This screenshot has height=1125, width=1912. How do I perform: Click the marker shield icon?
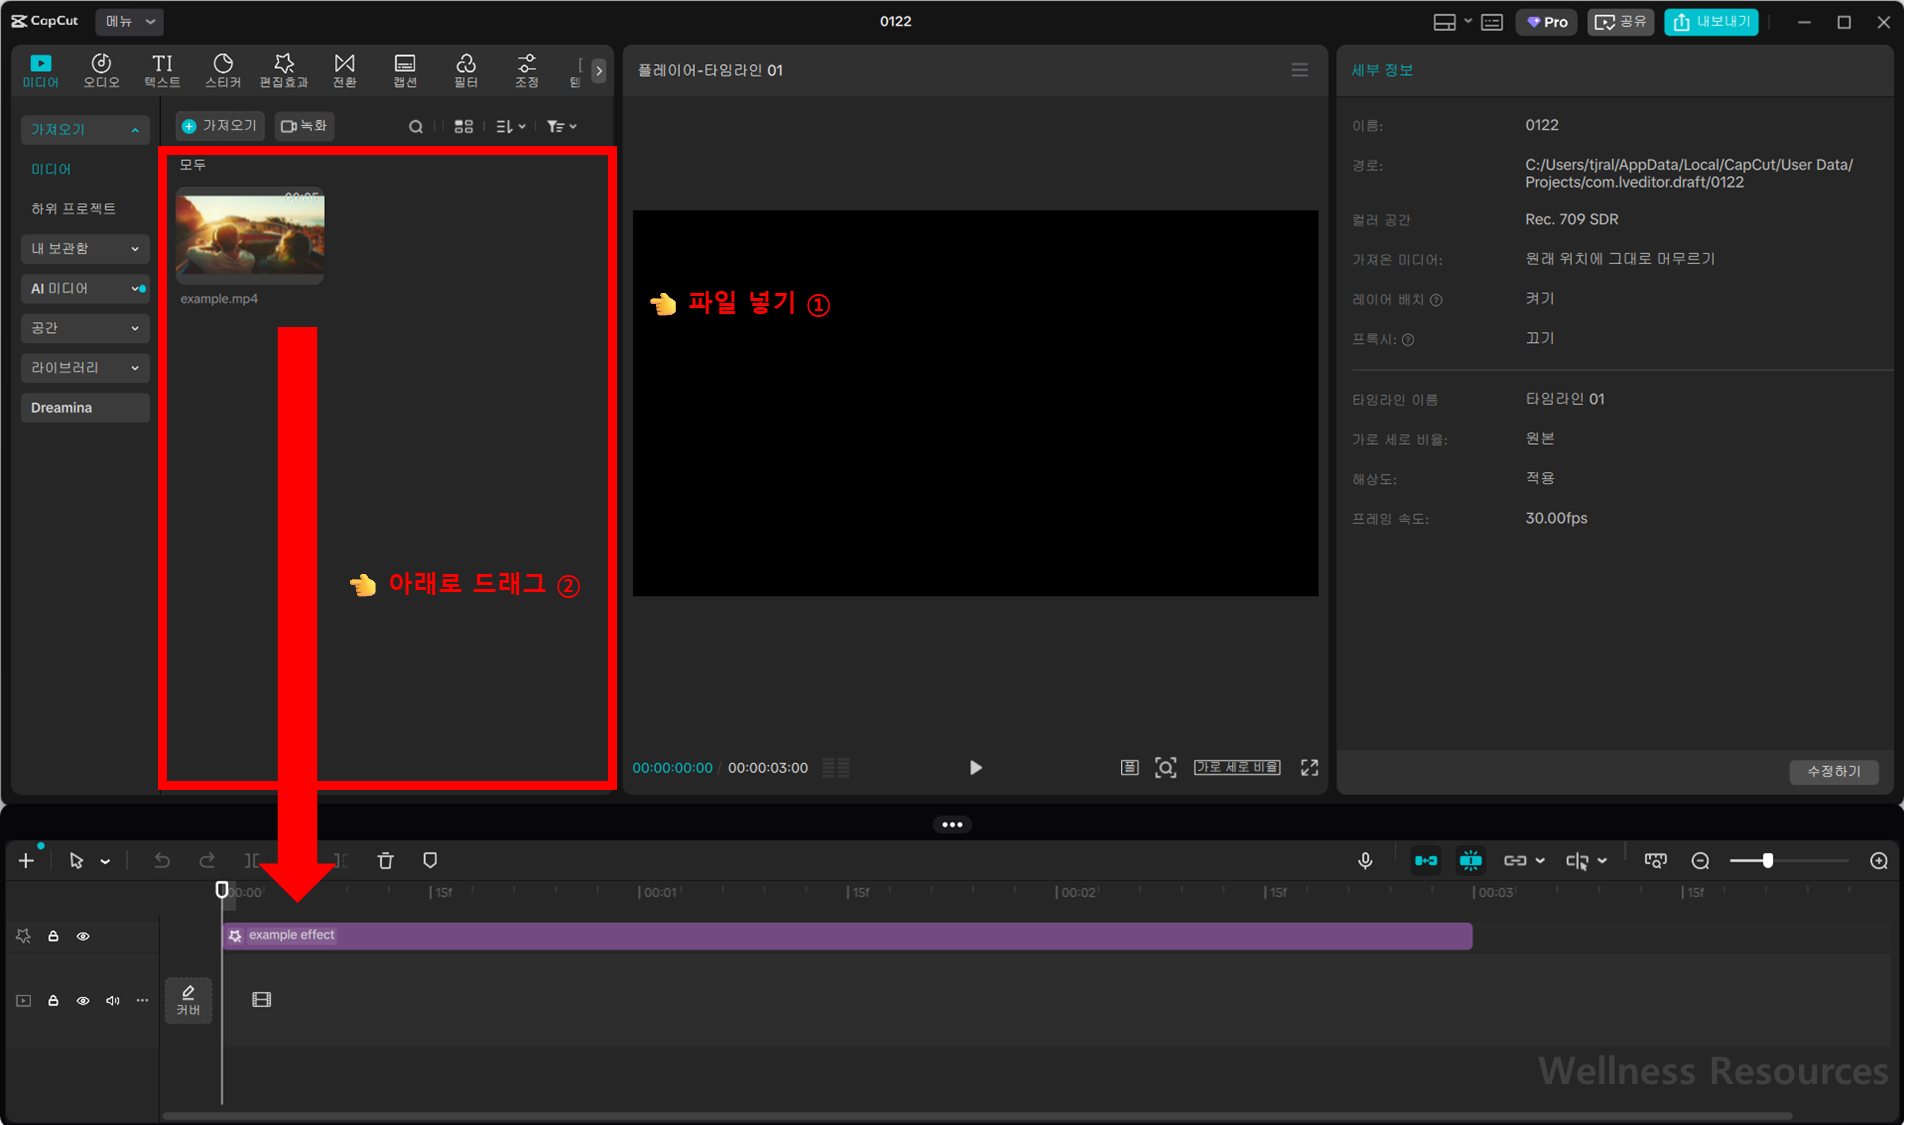430,860
